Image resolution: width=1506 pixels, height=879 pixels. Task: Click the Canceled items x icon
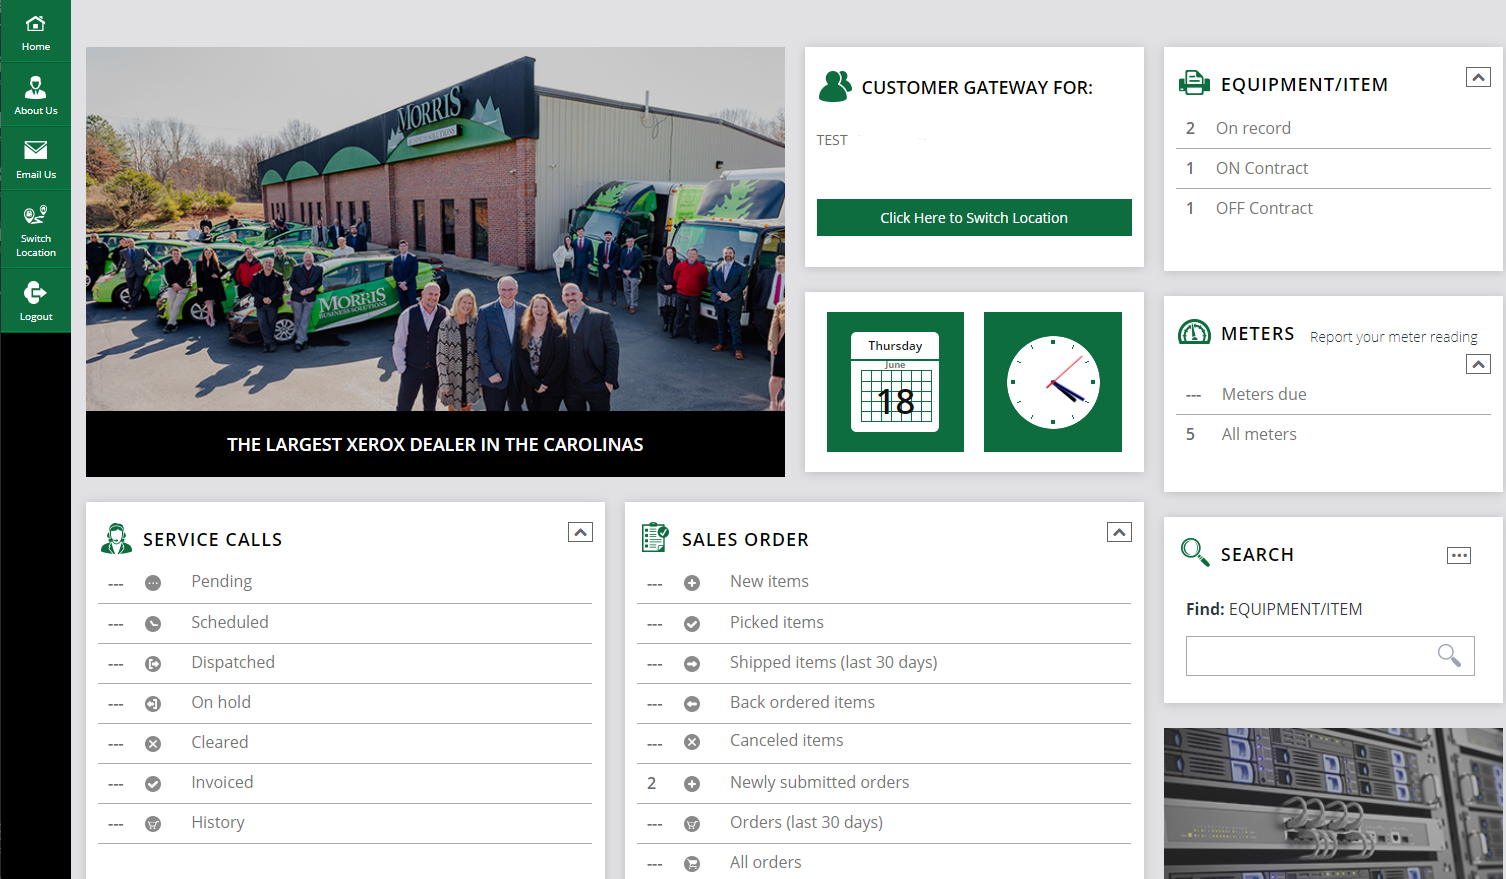(692, 742)
